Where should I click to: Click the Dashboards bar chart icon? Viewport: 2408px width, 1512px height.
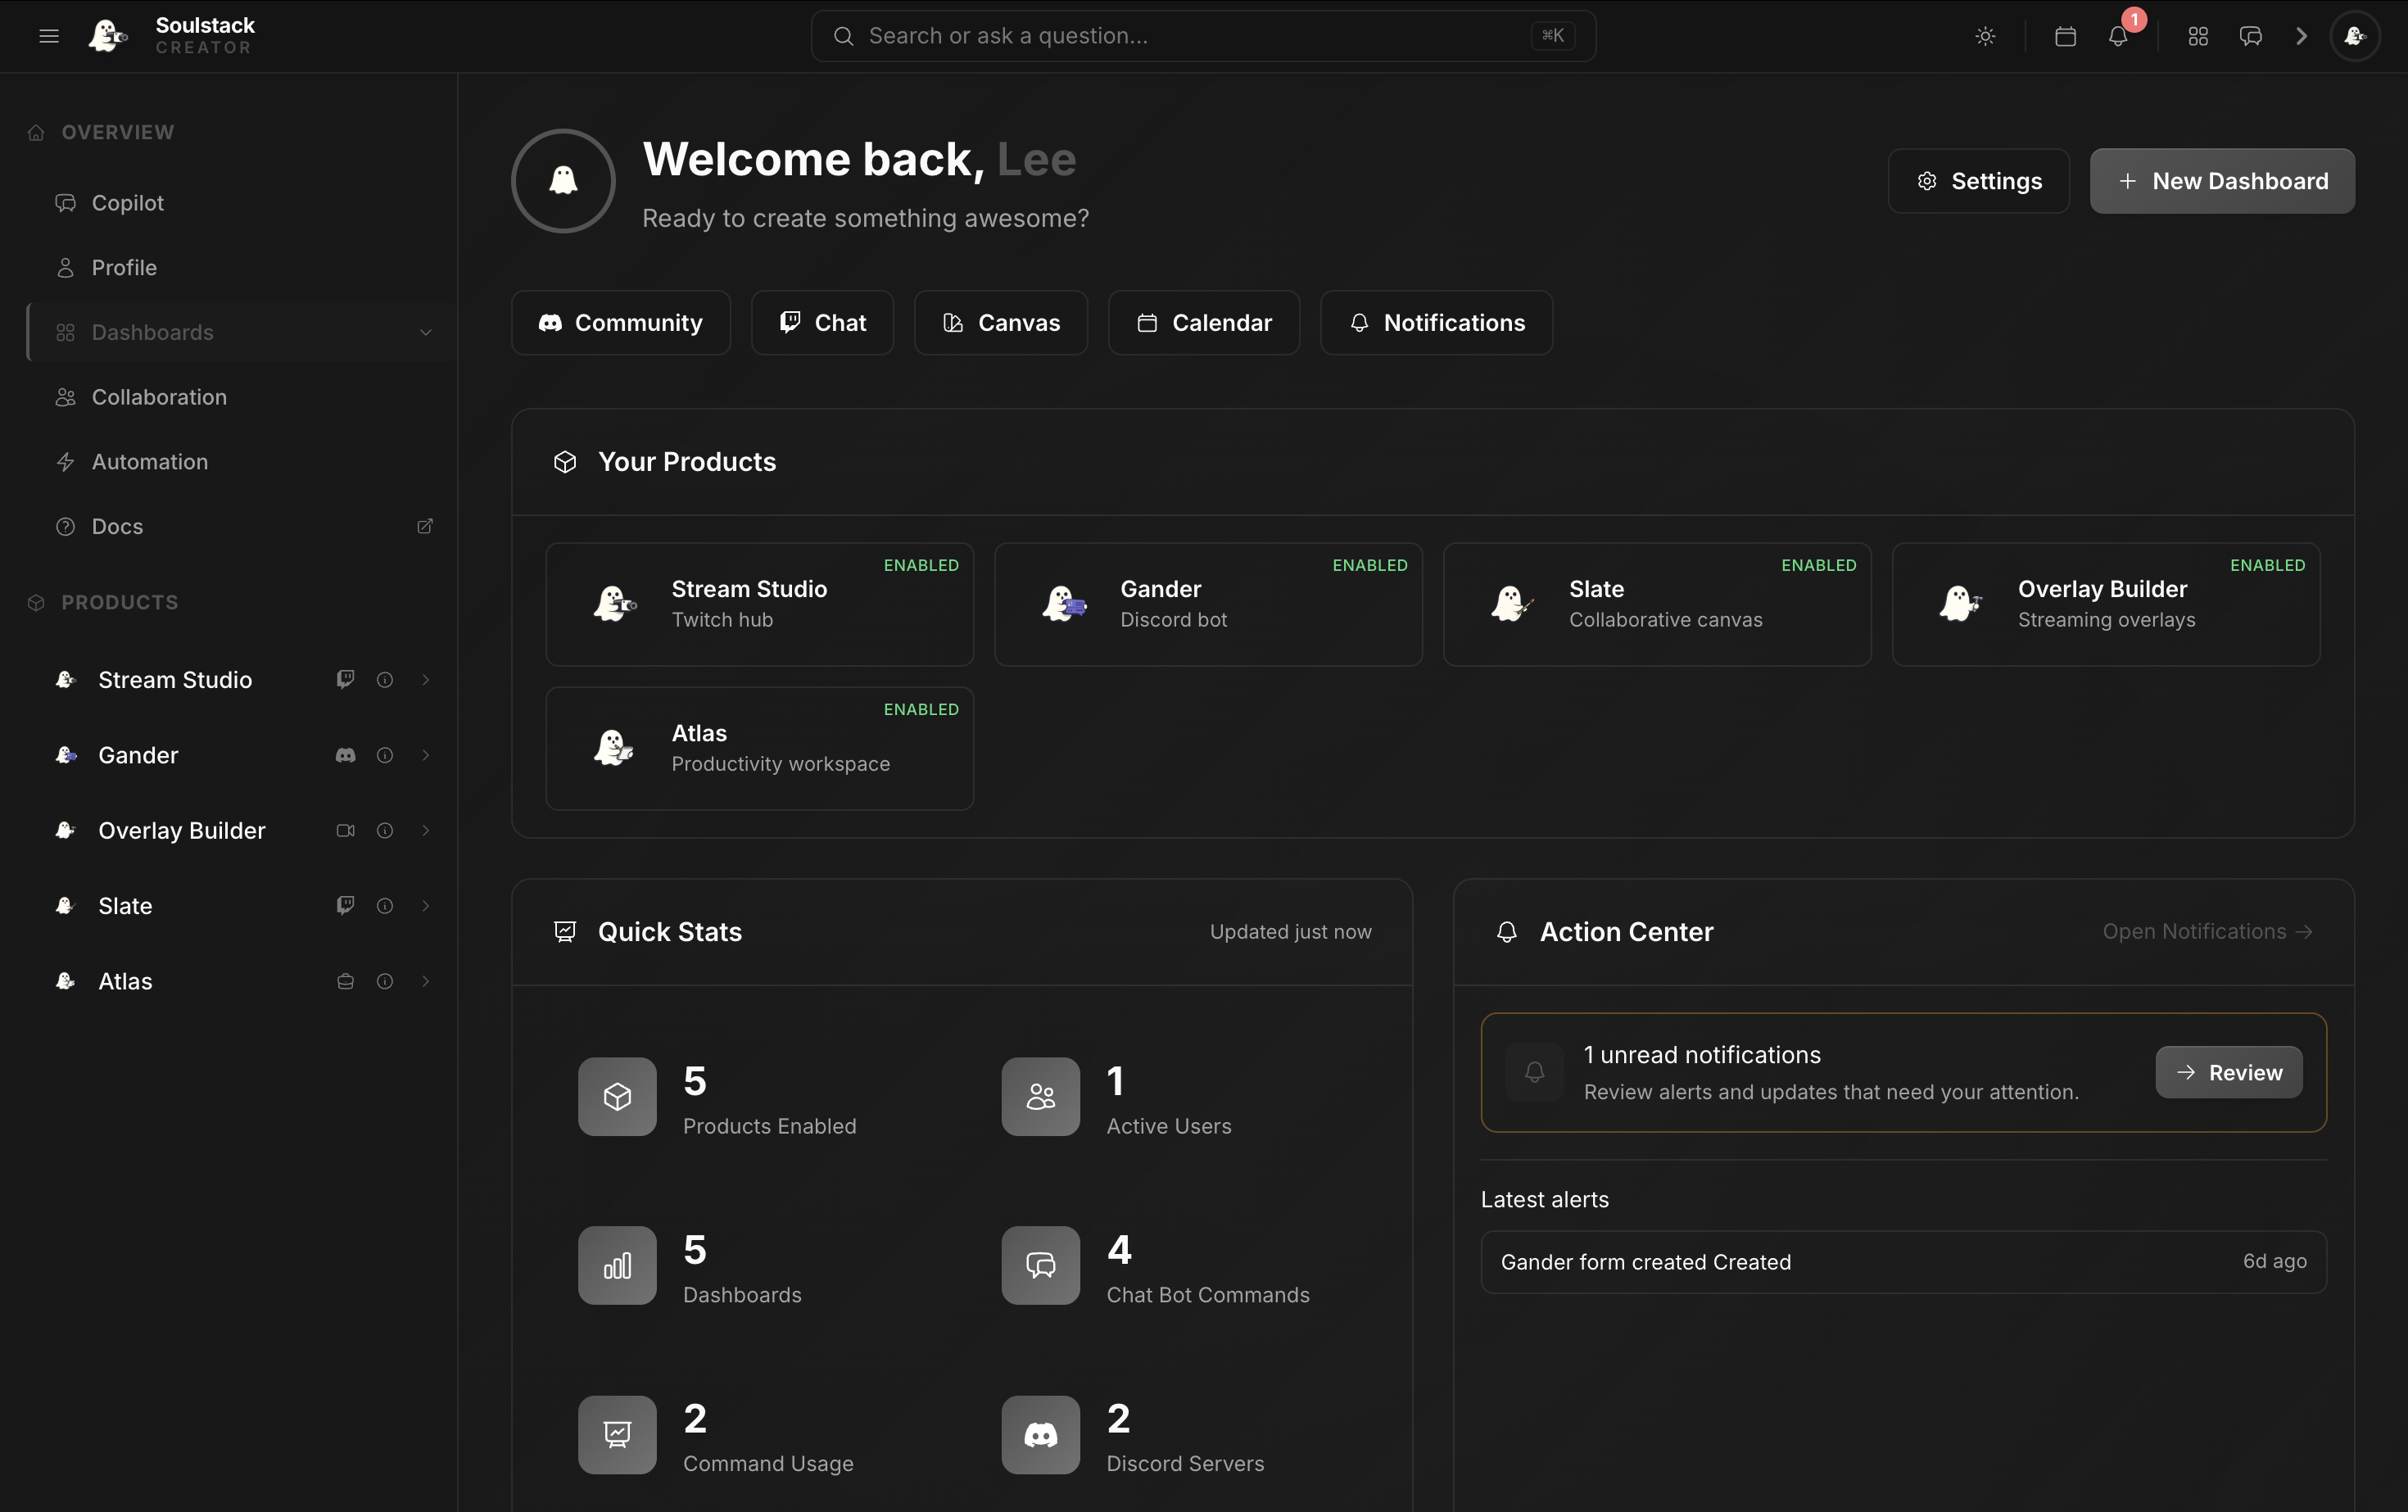[617, 1266]
